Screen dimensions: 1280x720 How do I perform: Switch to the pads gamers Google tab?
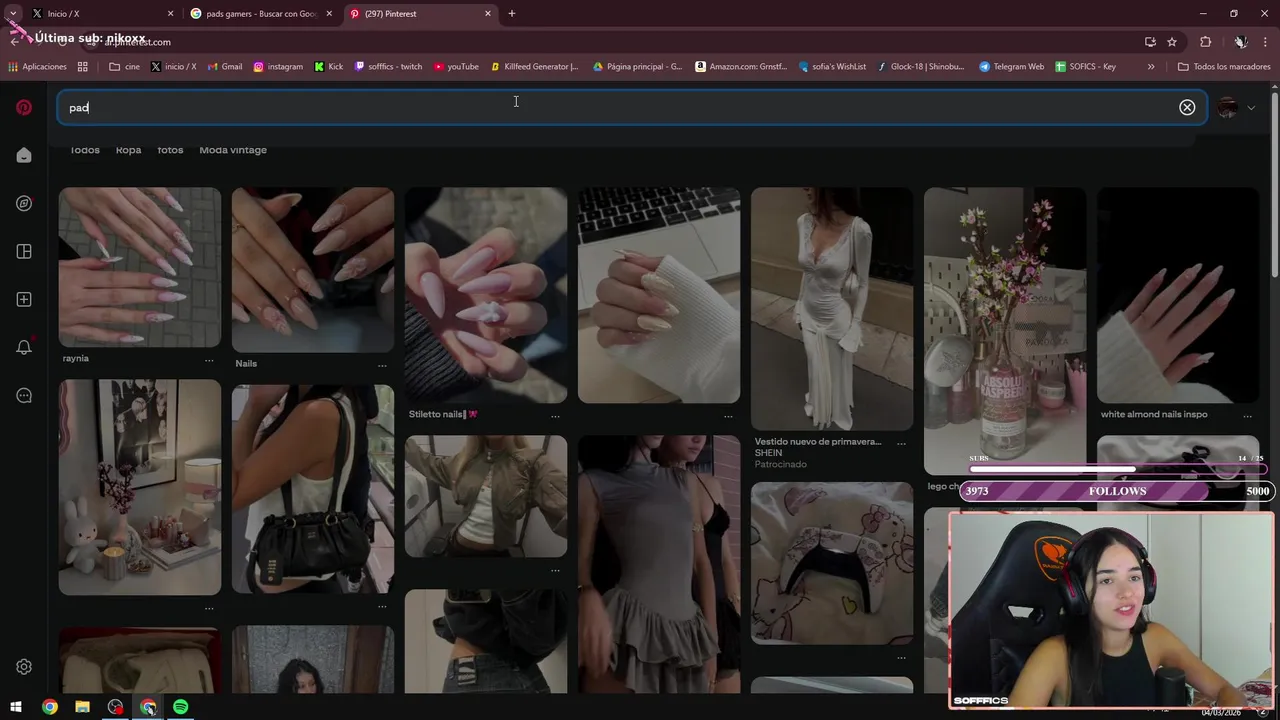[260, 14]
